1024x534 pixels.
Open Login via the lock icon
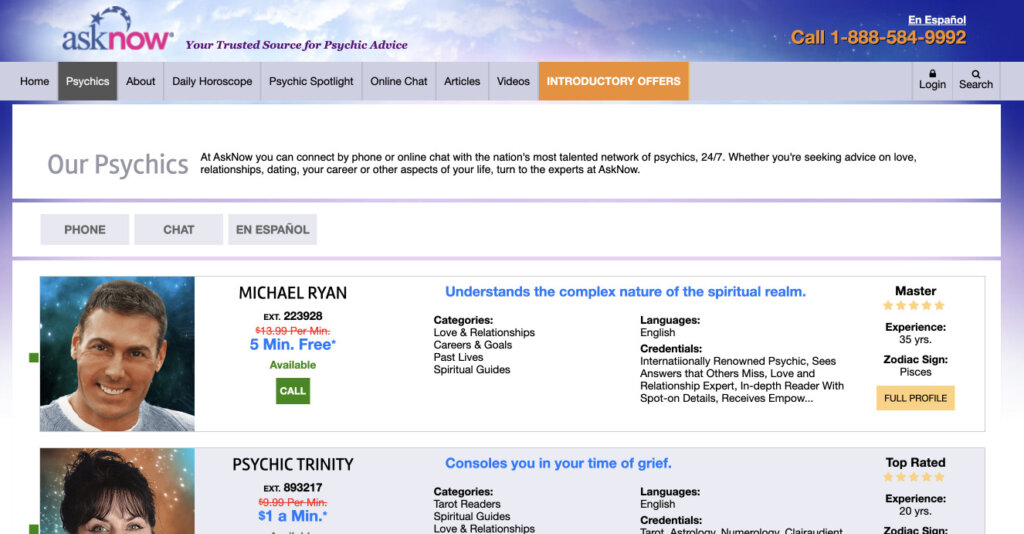tap(932, 80)
